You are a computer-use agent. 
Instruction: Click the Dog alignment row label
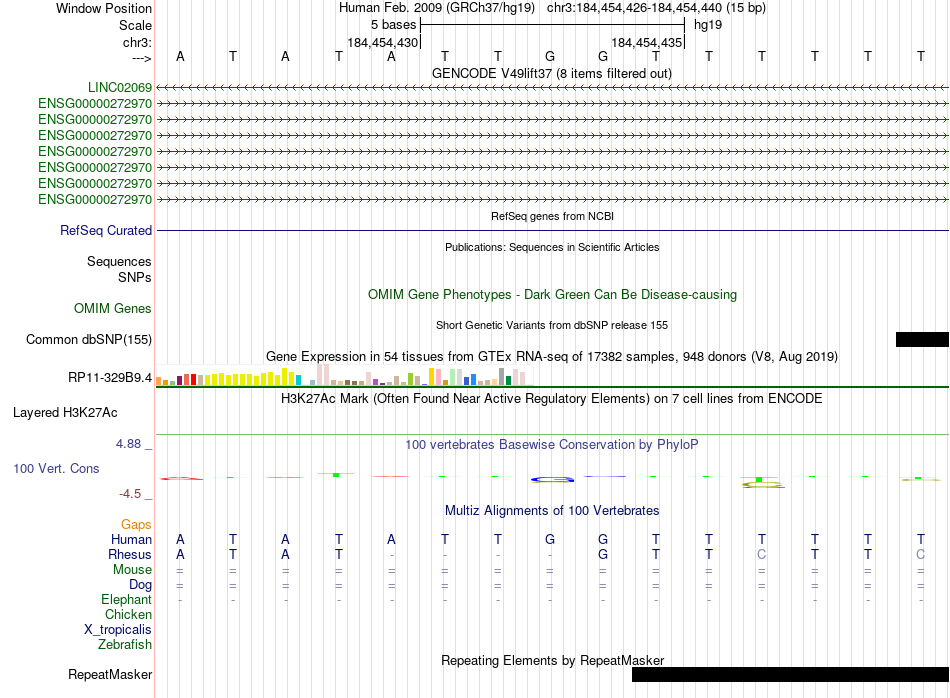pyautogui.click(x=140, y=585)
